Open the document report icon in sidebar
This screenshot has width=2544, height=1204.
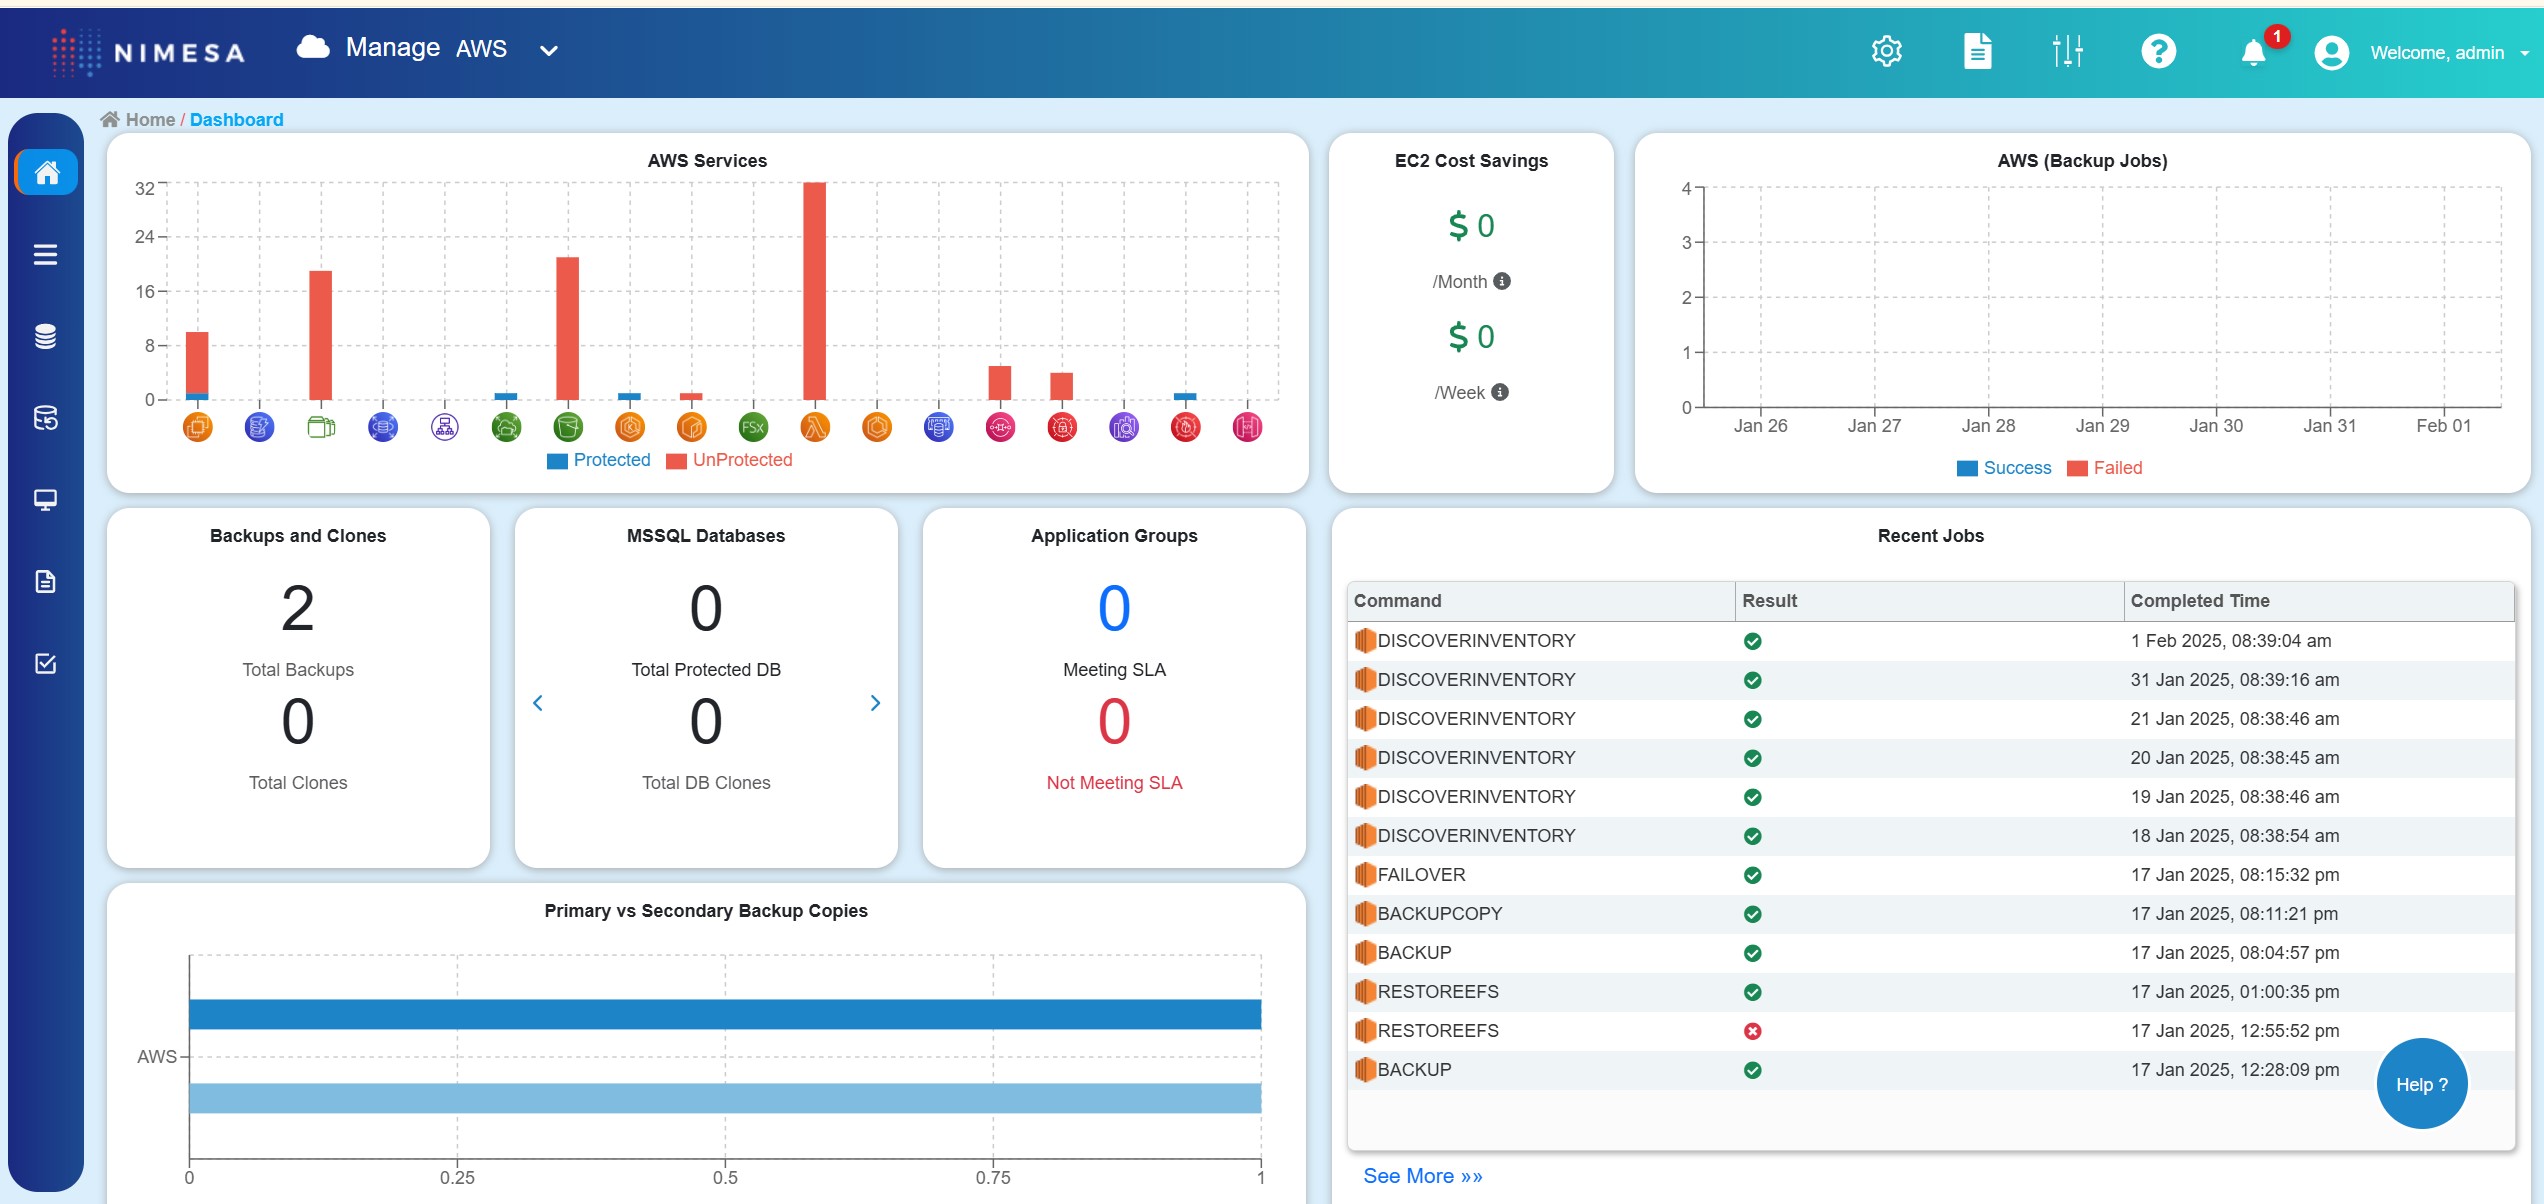tap(45, 581)
